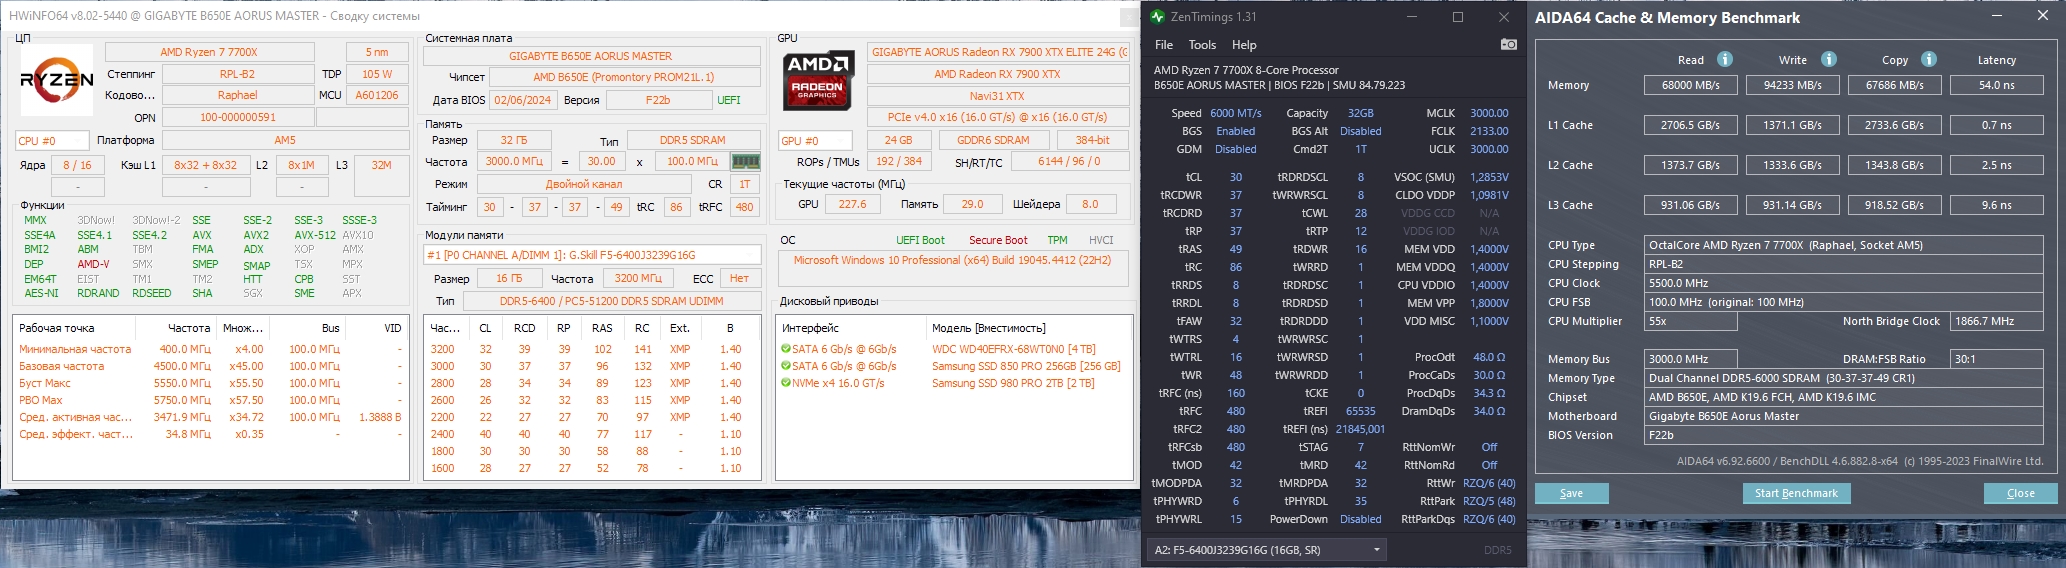Image resolution: width=2066 pixels, height=568 pixels.
Task: Click the TDP value 105 W
Action: (x=377, y=74)
